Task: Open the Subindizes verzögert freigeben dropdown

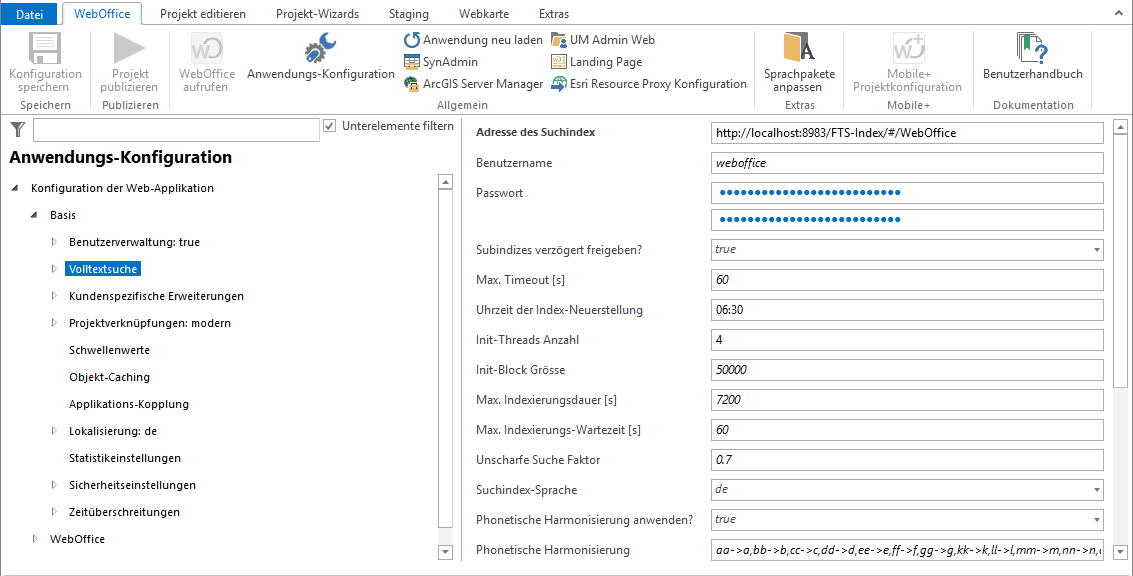Action: click(1097, 250)
